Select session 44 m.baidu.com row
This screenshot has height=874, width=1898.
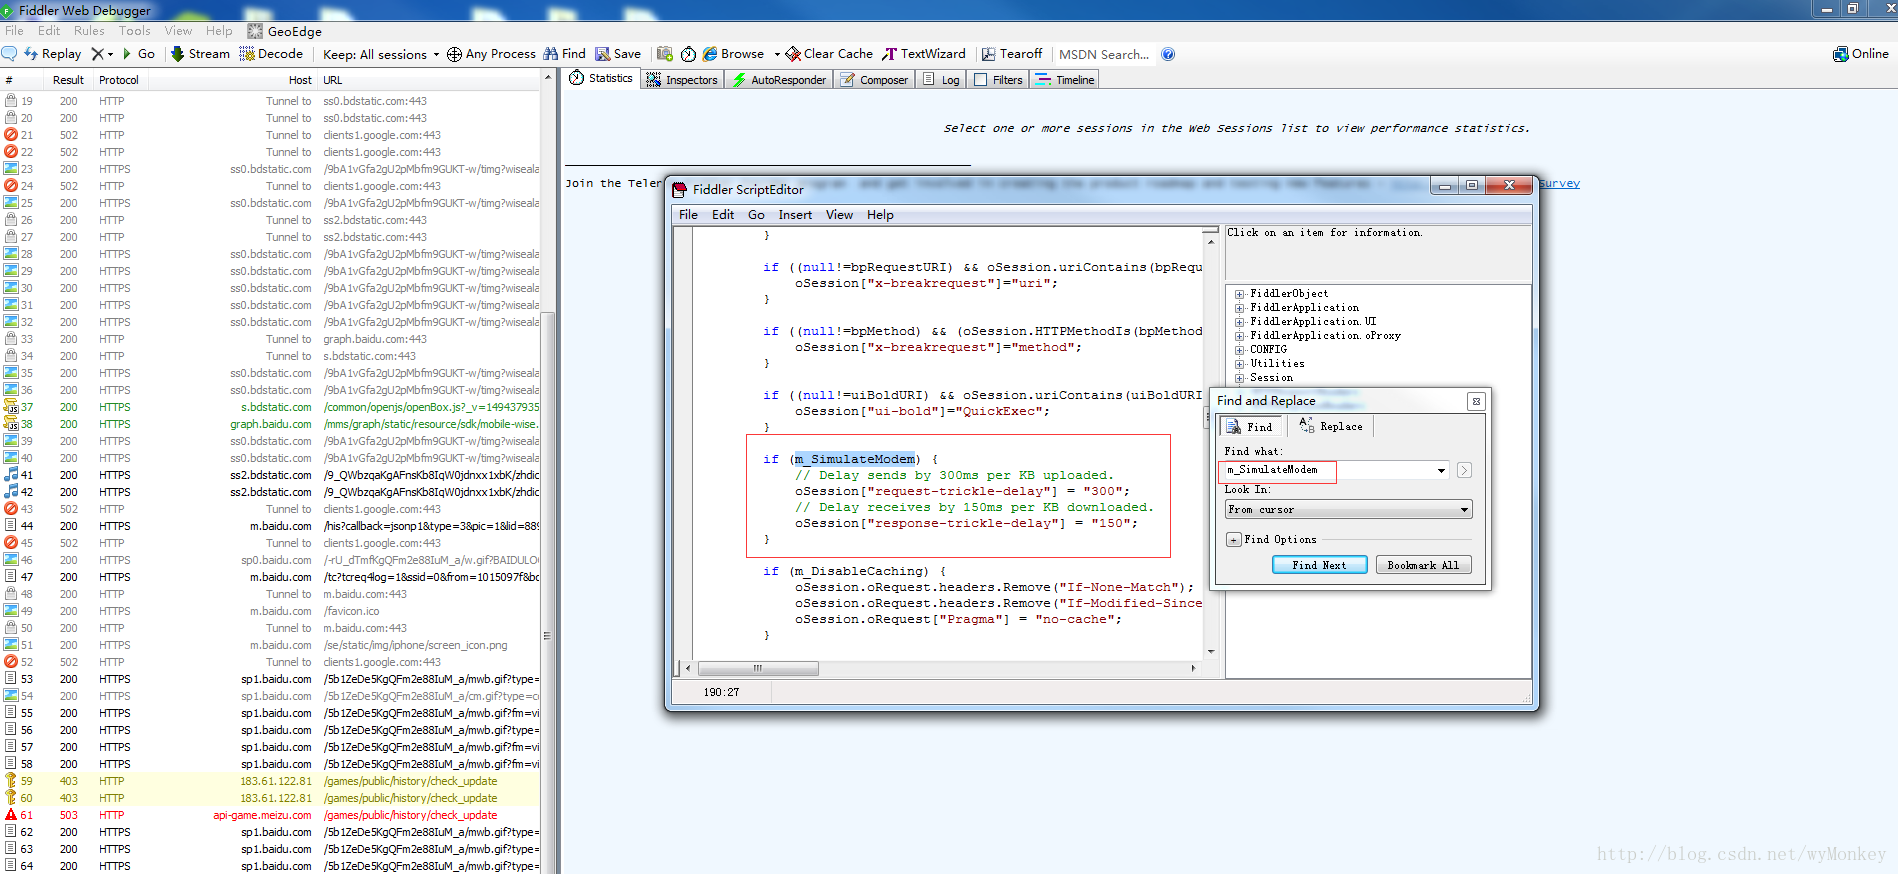click(x=270, y=526)
